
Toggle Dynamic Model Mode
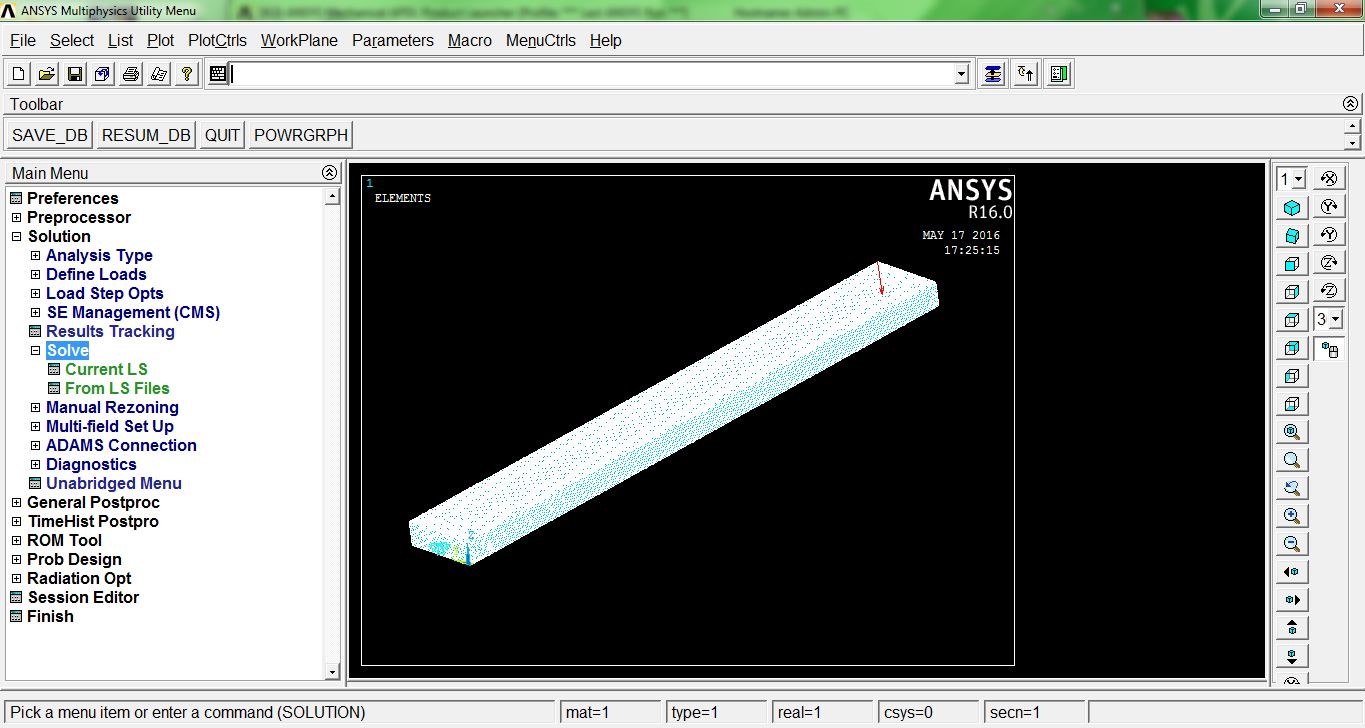[1329, 349]
